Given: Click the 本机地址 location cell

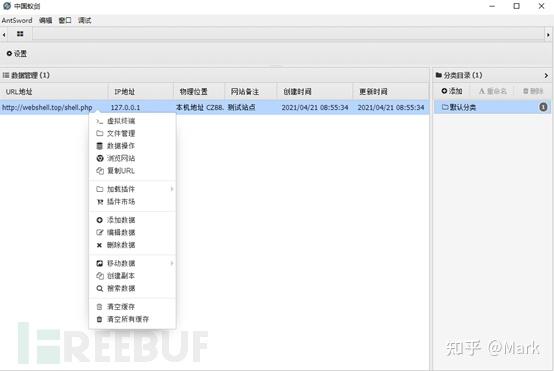Looking at the screenshot, I should coord(200,107).
